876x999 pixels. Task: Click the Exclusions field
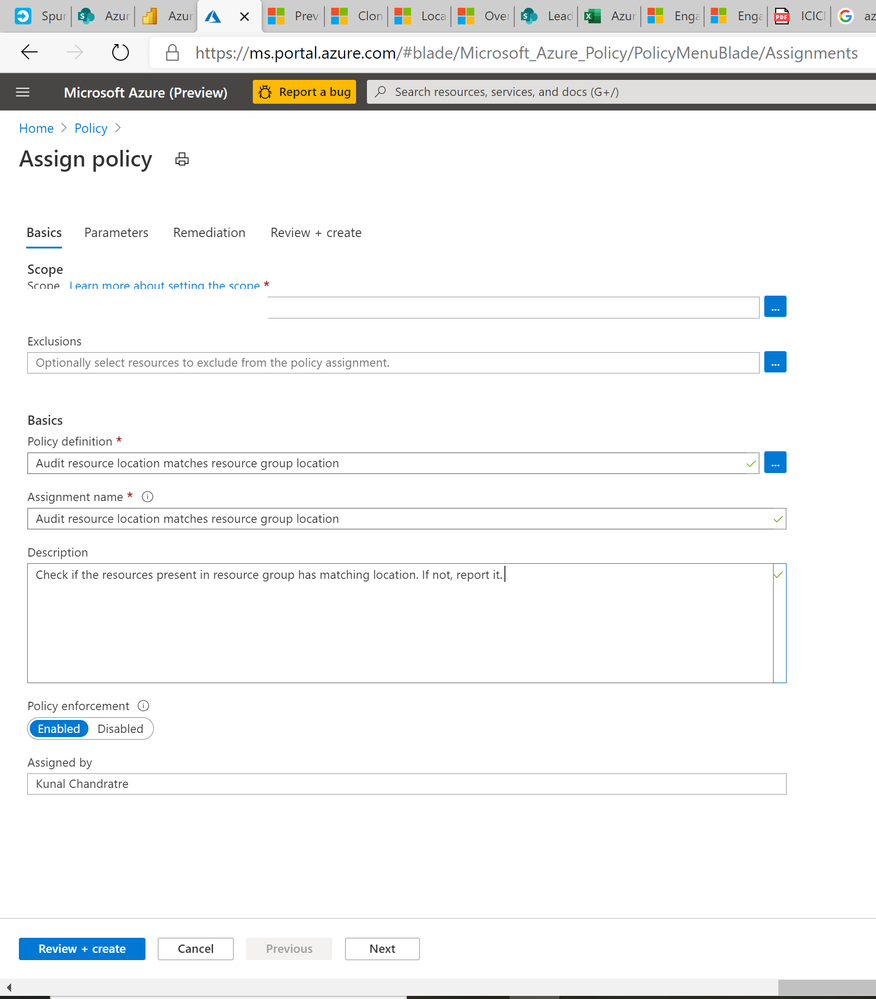393,363
